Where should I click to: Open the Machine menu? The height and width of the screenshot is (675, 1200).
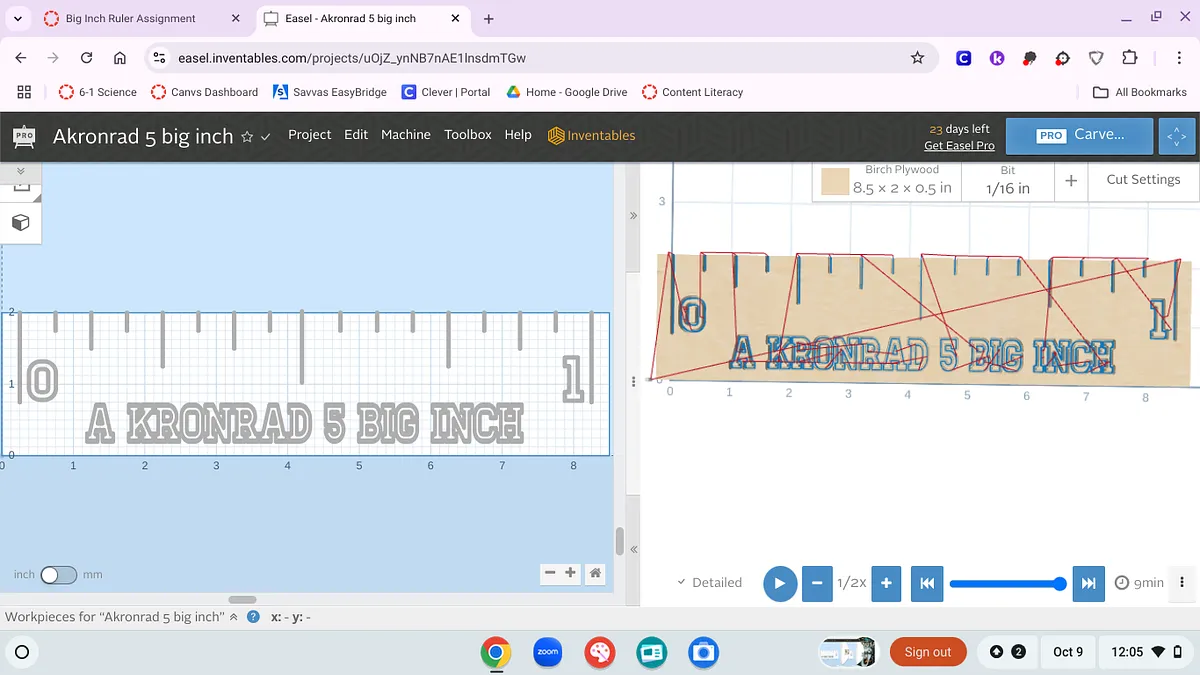pos(405,135)
